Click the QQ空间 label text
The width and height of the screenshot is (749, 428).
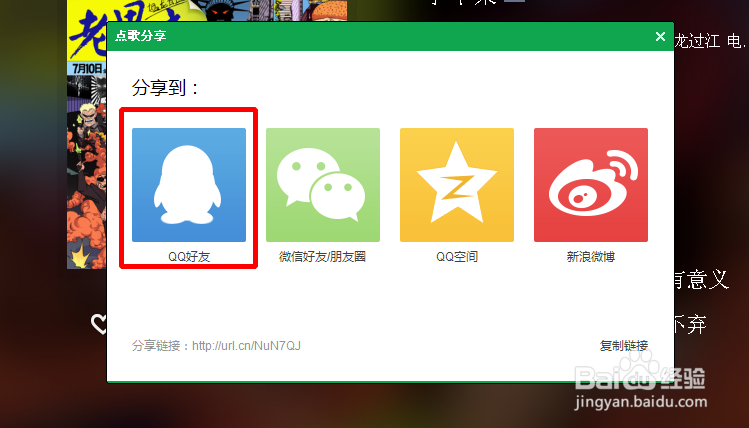[457, 257]
